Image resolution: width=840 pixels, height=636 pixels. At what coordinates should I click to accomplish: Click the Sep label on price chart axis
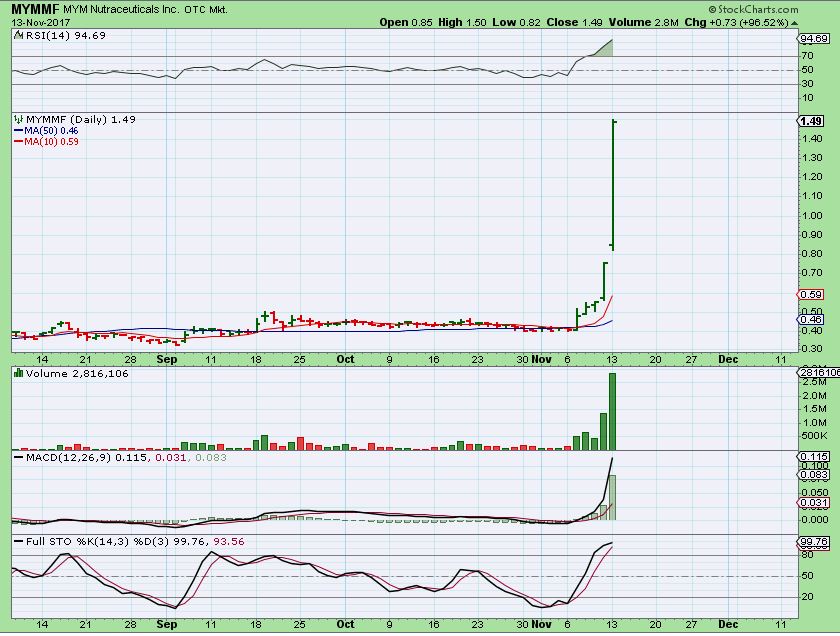(167, 357)
